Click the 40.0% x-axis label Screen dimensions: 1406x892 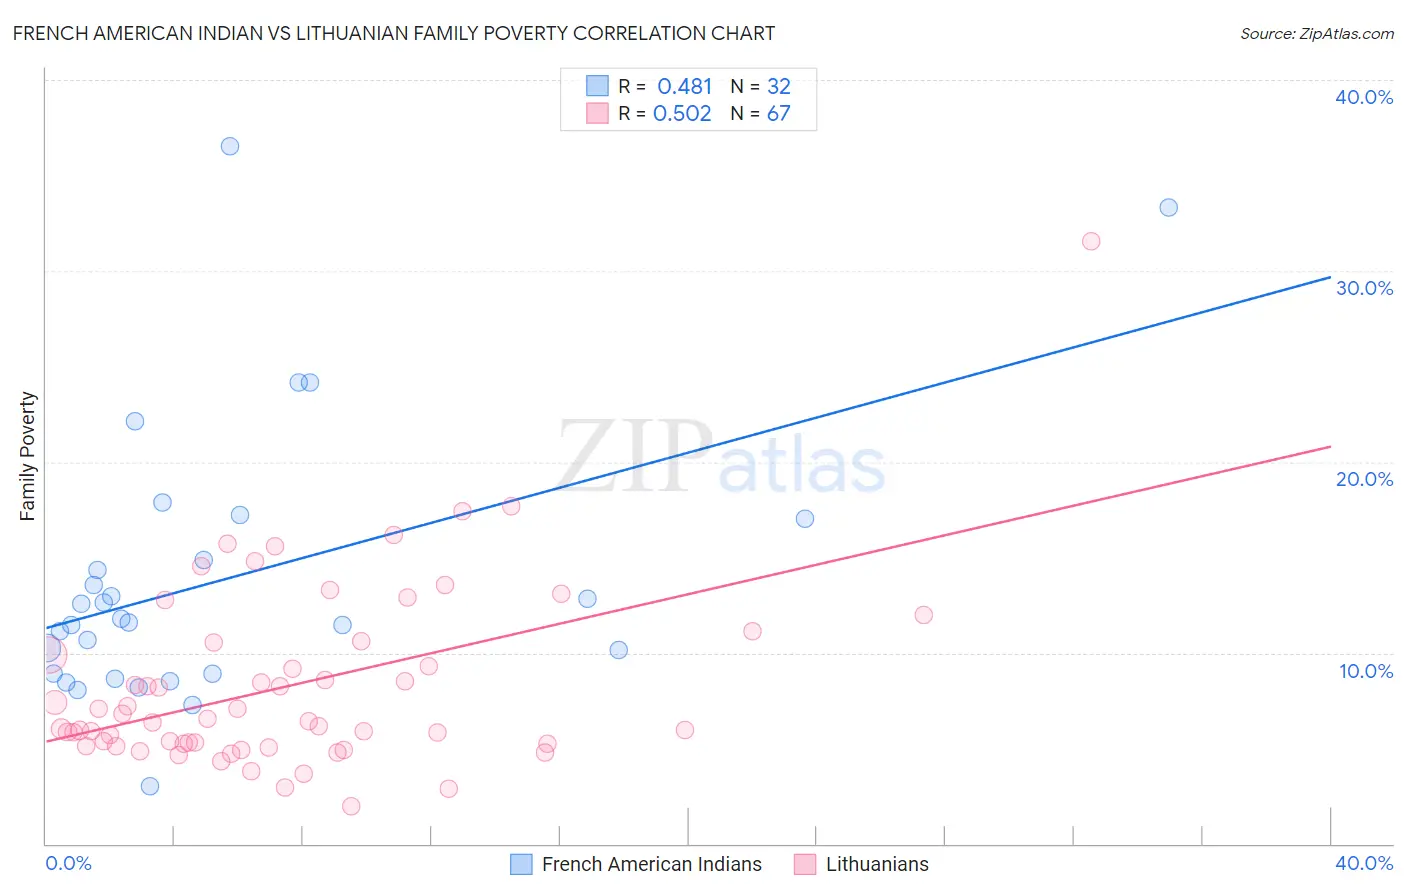[x=1364, y=863]
